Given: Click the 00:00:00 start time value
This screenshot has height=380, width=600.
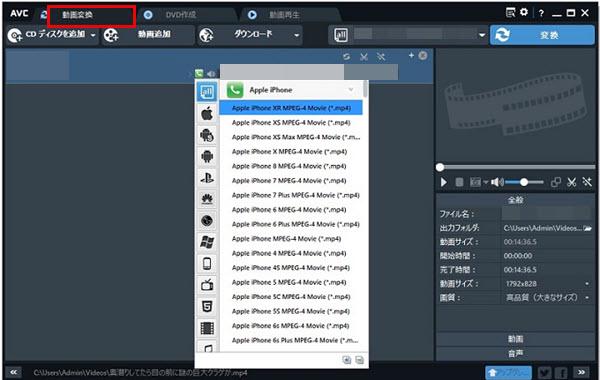Looking at the screenshot, I should pos(518,256).
